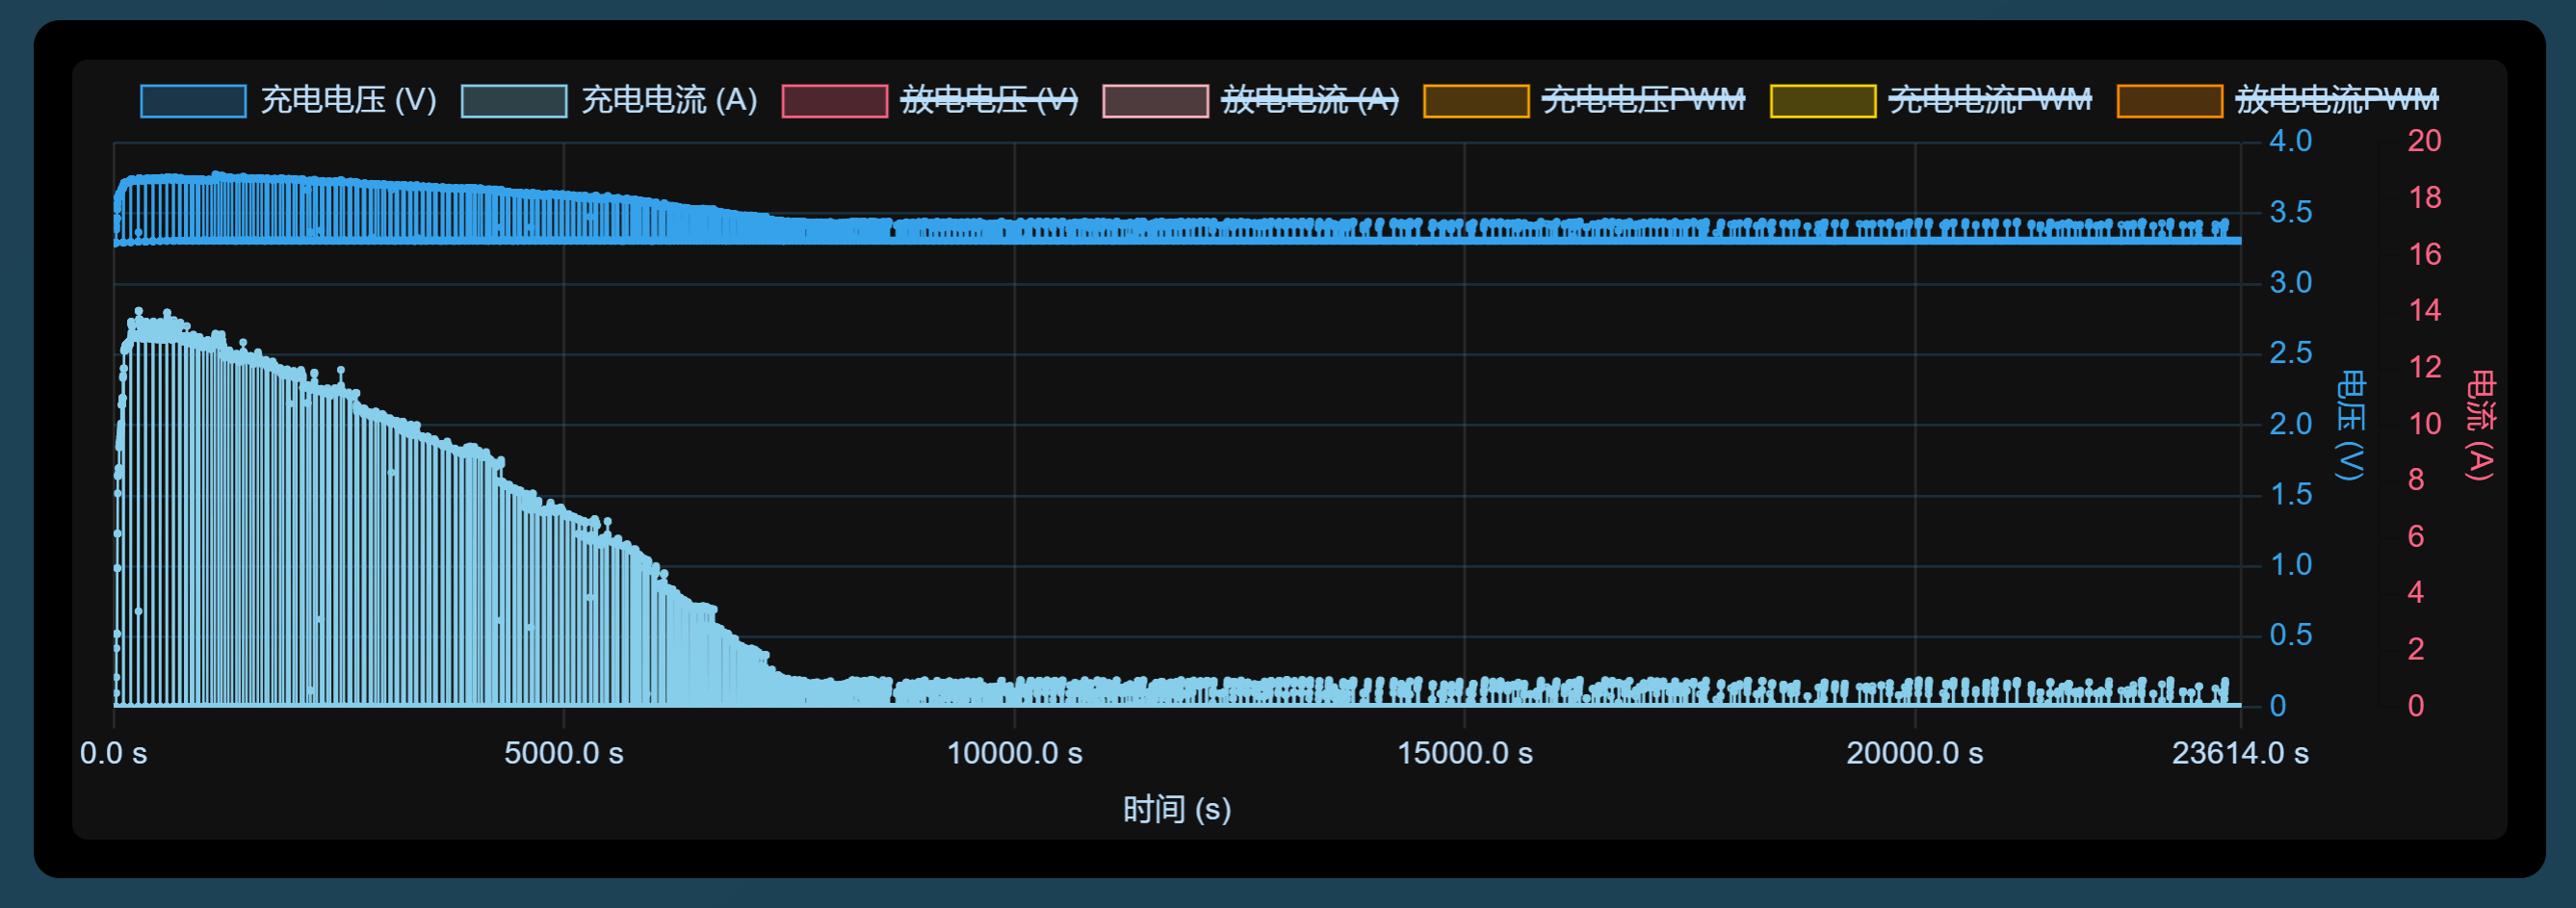
Task: Click the light-blue 充电电流 color box
Action: (514, 101)
